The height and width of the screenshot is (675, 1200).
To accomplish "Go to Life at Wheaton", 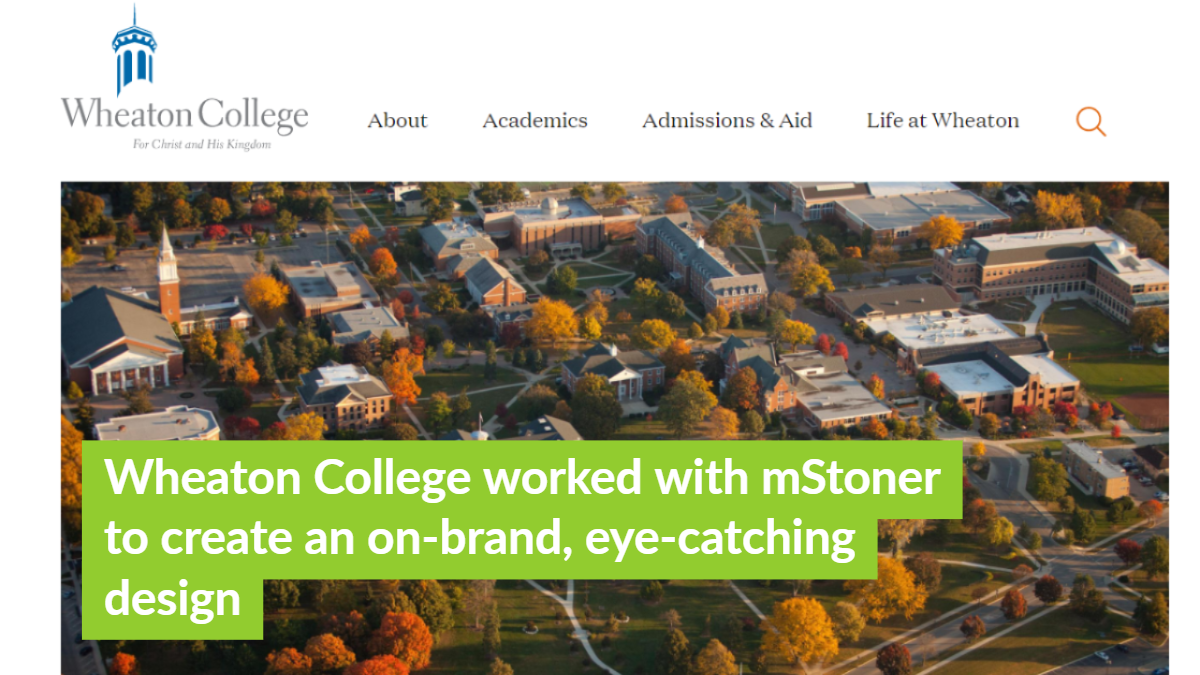I will click(942, 121).
